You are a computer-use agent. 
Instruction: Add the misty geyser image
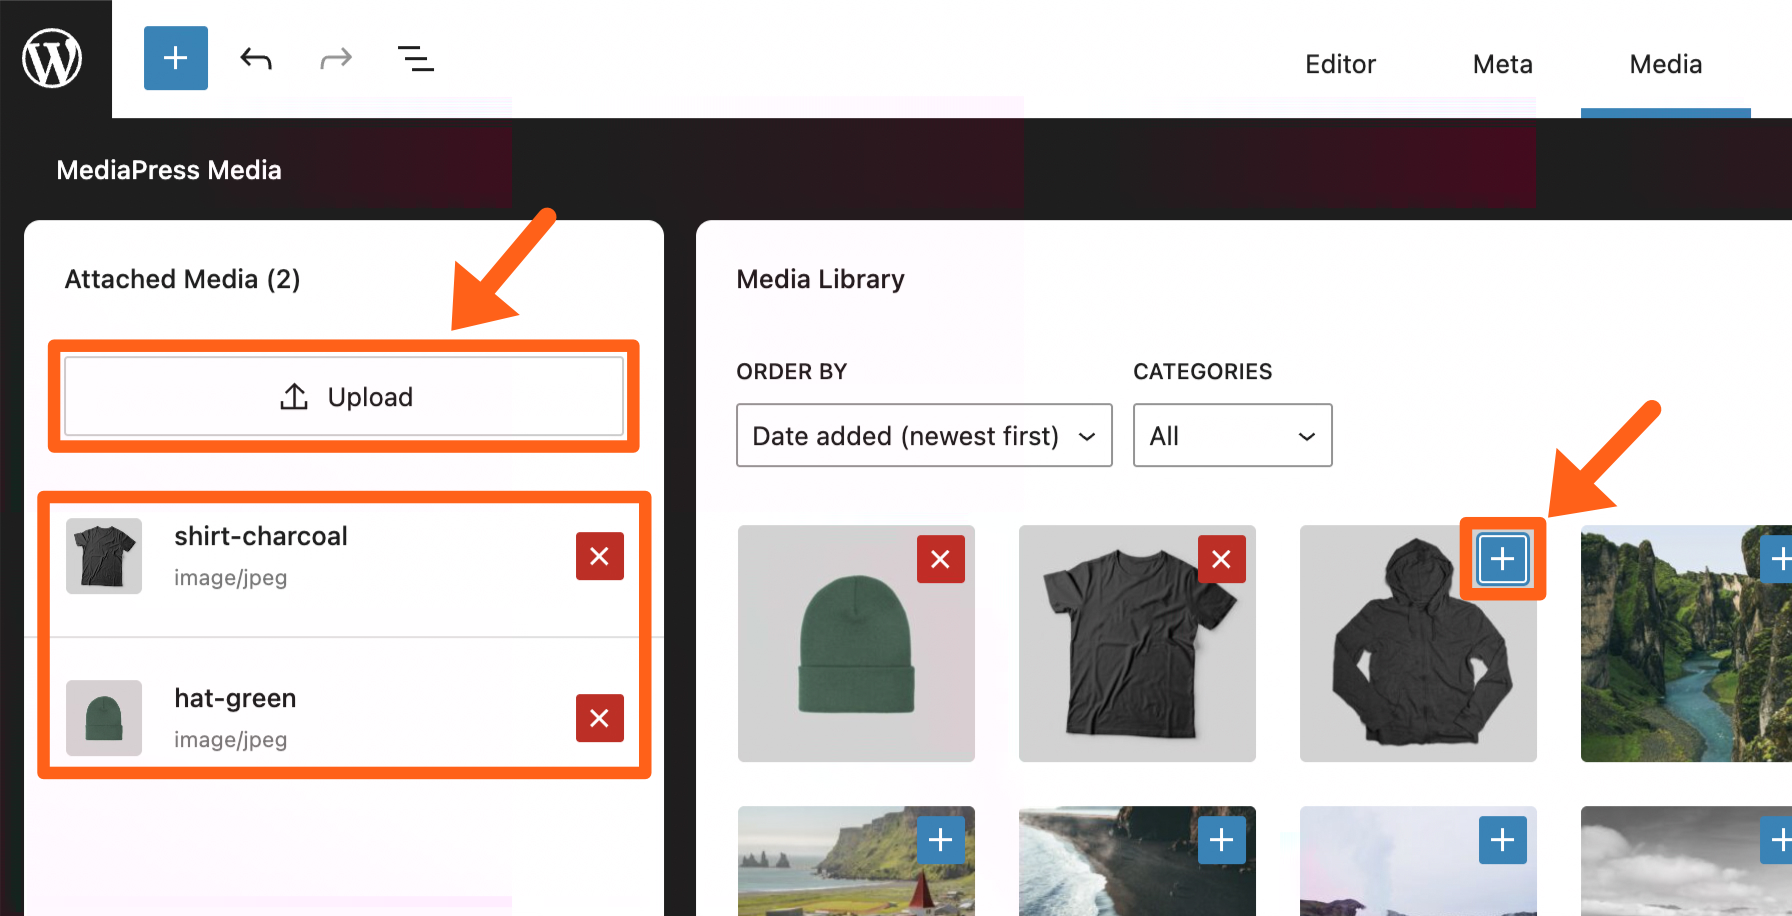tap(1502, 840)
